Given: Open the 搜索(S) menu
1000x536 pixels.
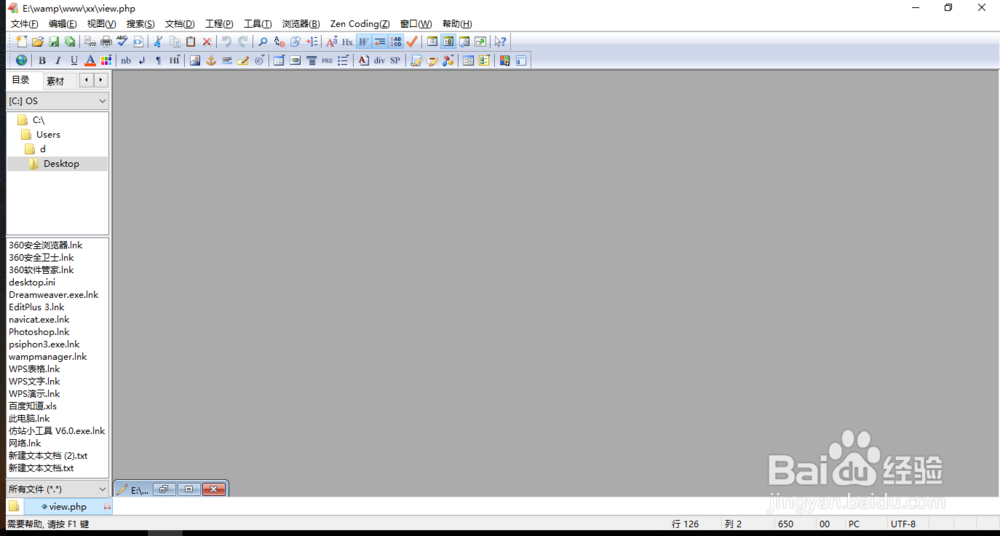Looking at the screenshot, I should point(140,24).
